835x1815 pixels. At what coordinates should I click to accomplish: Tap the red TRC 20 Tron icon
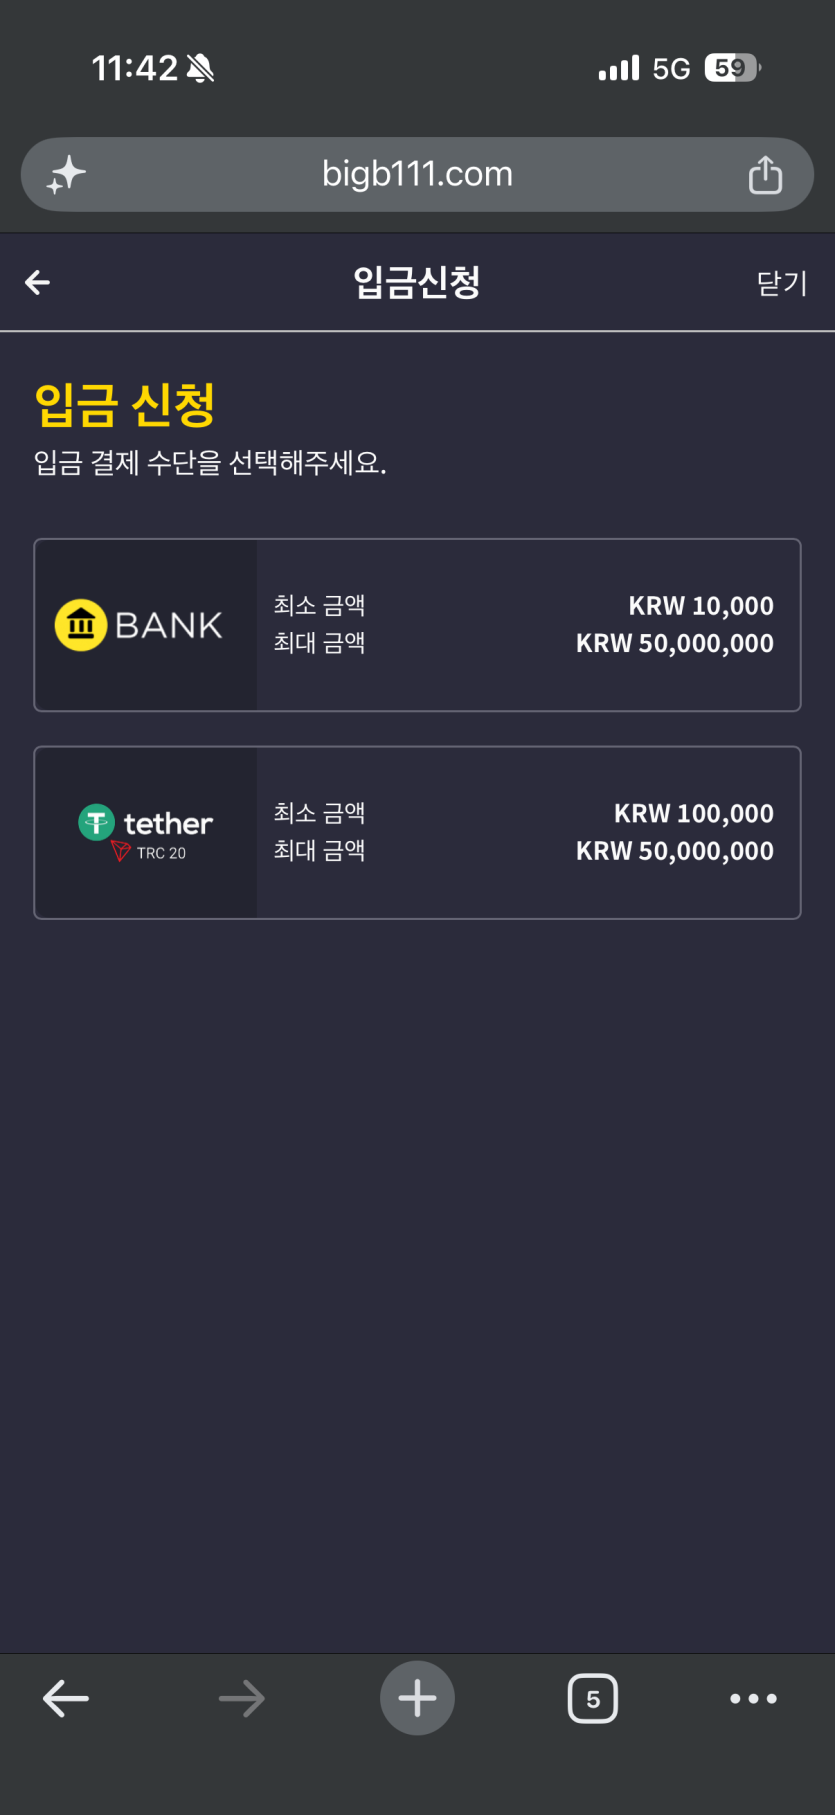121,851
